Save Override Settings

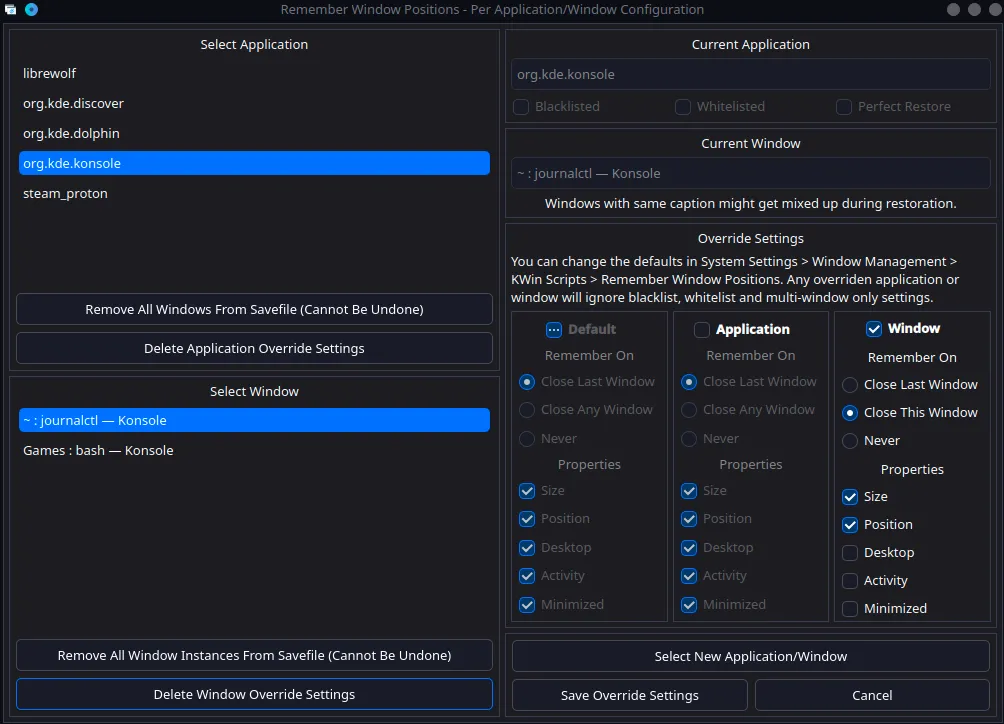(x=629, y=696)
